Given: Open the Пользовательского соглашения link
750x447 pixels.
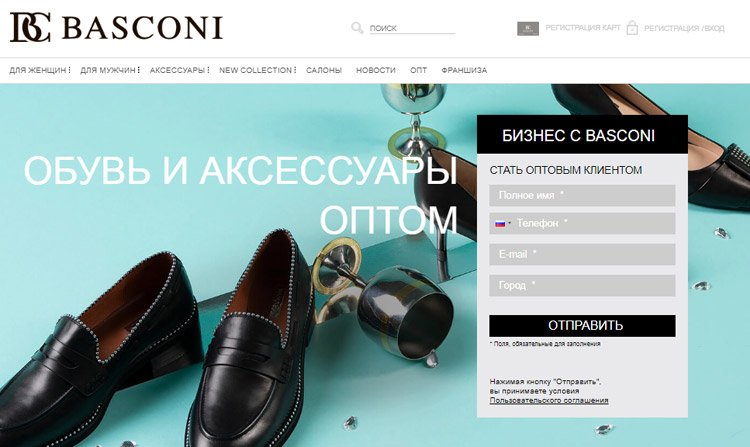Looking at the screenshot, I should [549, 400].
